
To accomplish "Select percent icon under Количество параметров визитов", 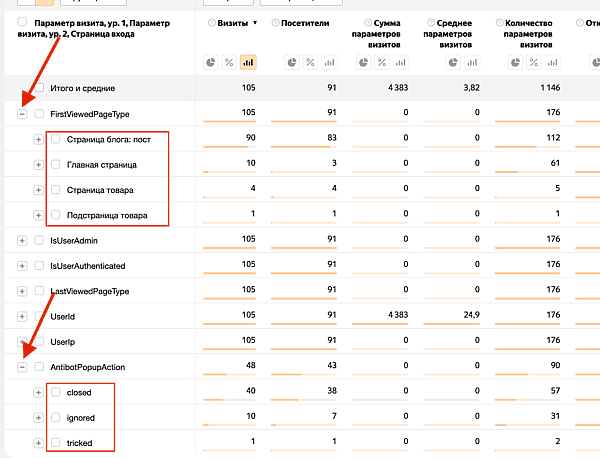I will (x=534, y=62).
